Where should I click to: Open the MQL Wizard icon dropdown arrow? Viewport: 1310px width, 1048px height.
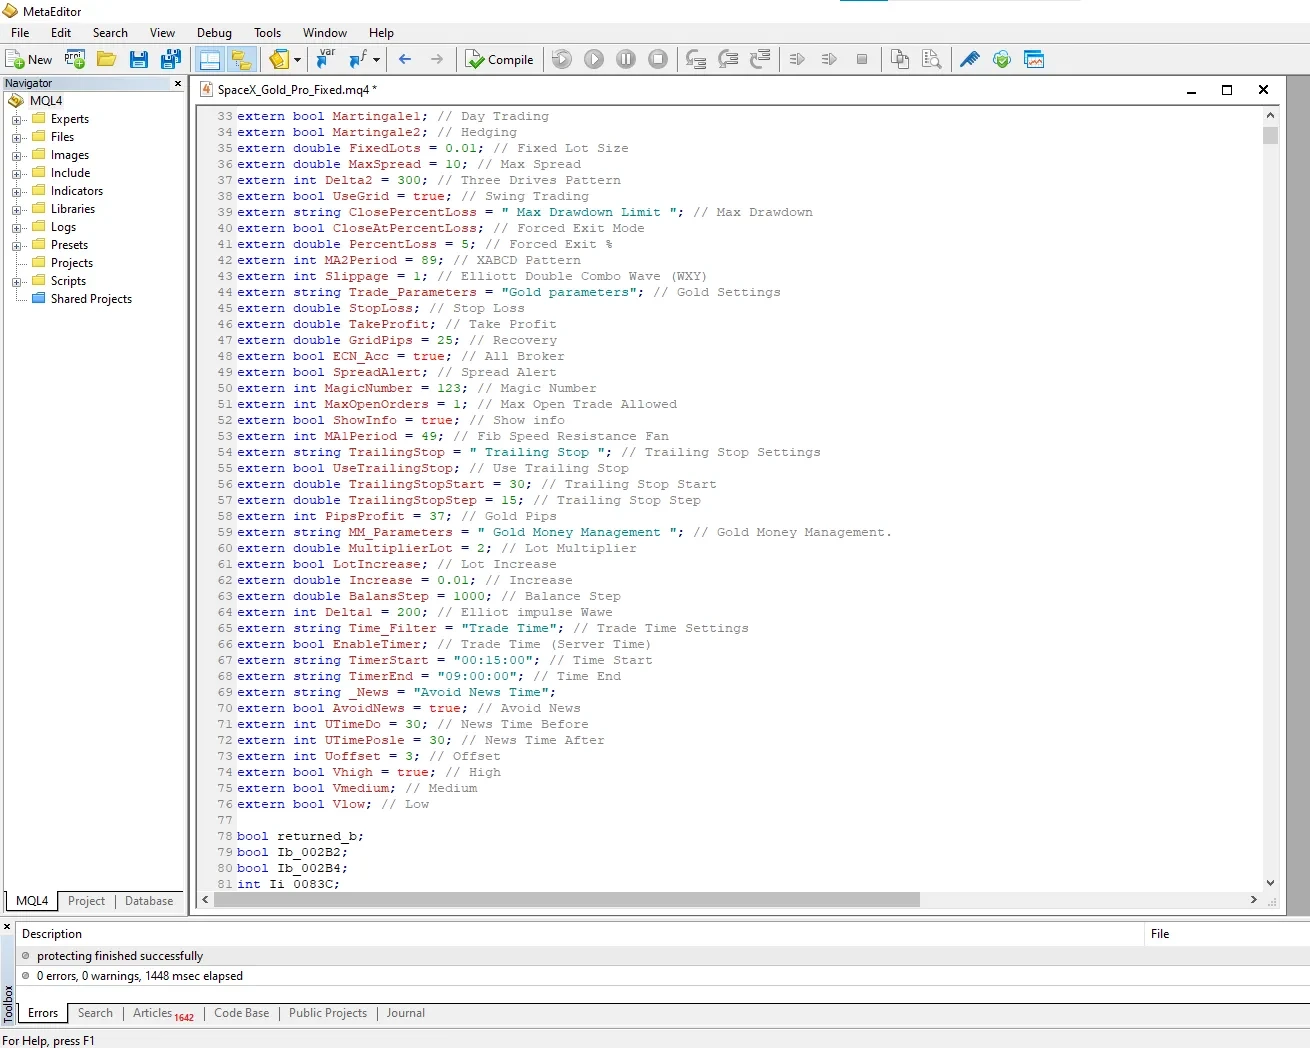[297, 60]
